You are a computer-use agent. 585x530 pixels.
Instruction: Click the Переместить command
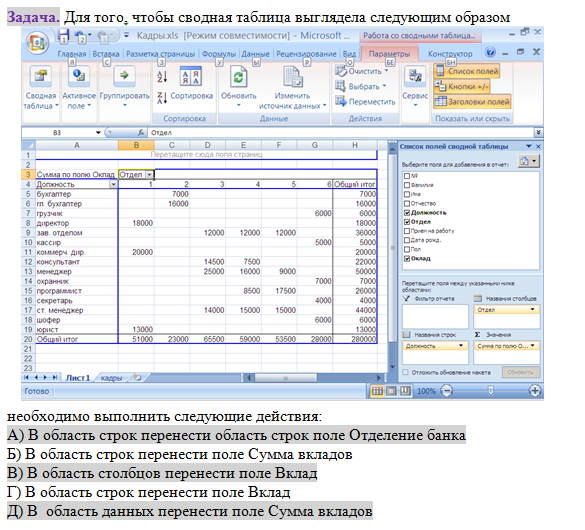coord(365,101)
